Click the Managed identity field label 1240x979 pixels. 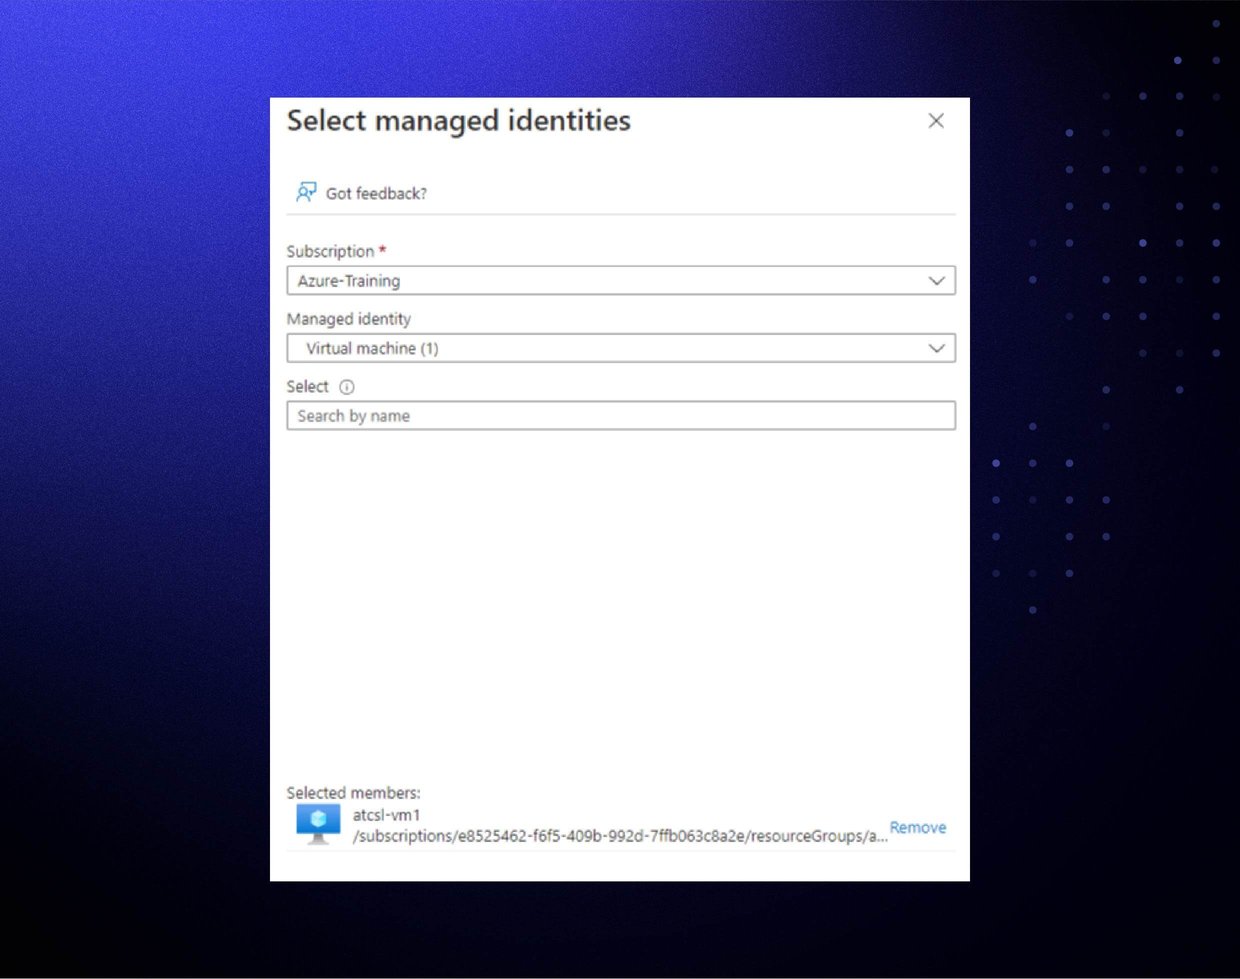click(x=349, y=319)
